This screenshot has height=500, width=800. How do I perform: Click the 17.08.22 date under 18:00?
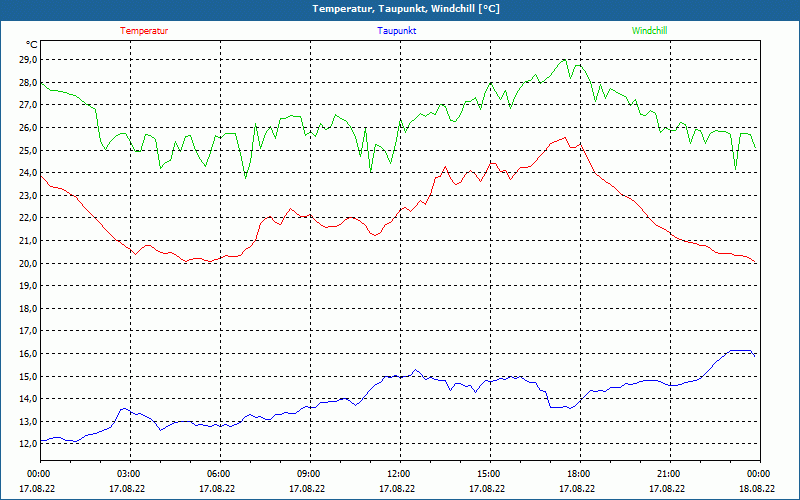(577, 488)
